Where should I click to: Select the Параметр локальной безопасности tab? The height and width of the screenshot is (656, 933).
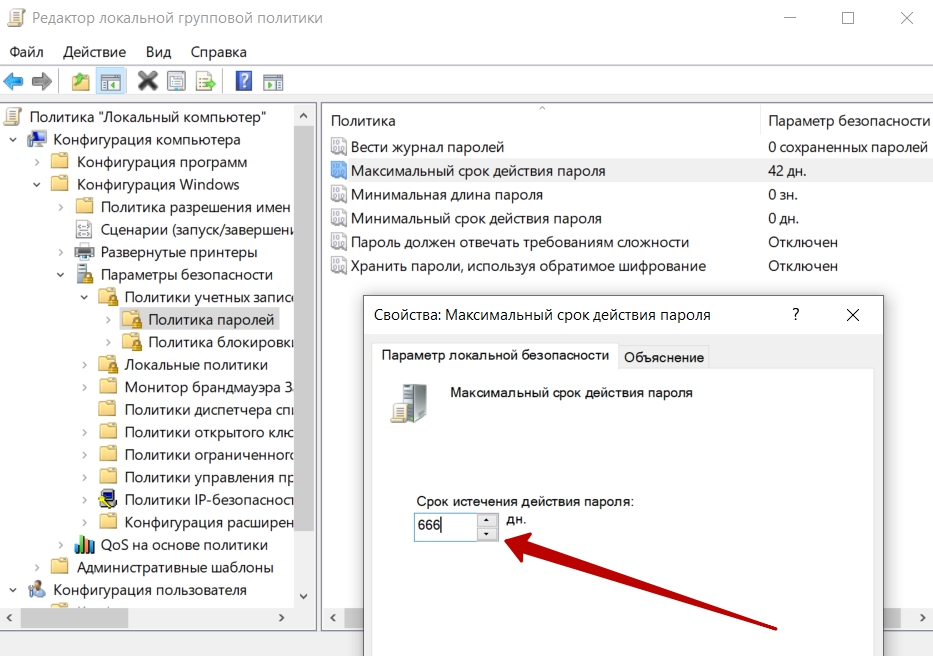495,355
